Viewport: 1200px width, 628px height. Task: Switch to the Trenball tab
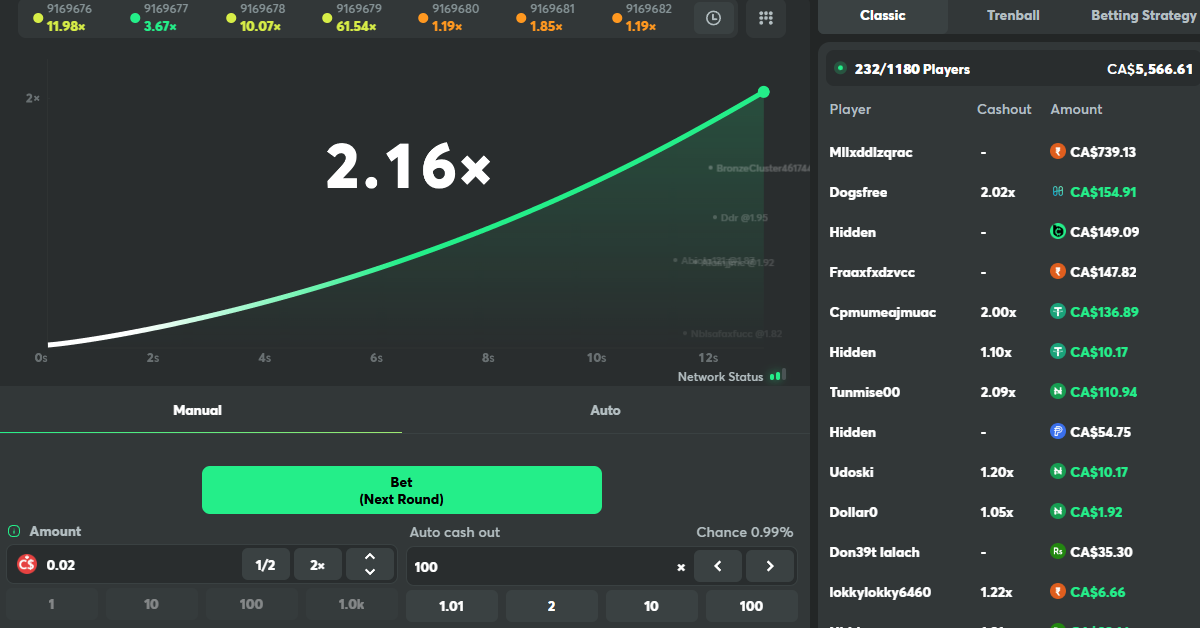(1013, 16)
